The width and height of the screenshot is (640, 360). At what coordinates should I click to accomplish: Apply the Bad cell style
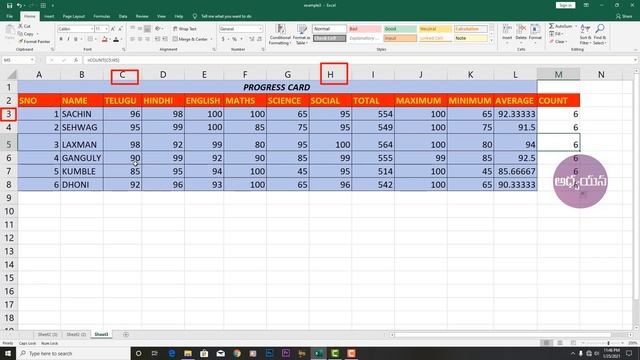click(x=365, y=29)
